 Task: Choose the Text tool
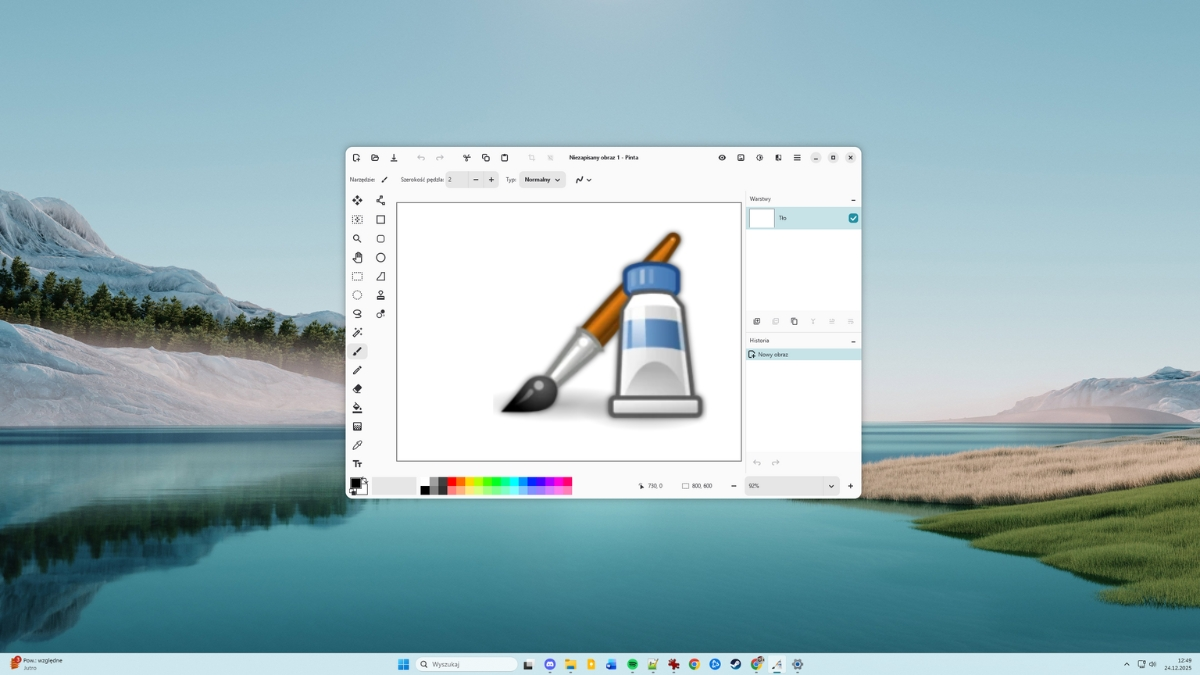(x=357, y=464)
